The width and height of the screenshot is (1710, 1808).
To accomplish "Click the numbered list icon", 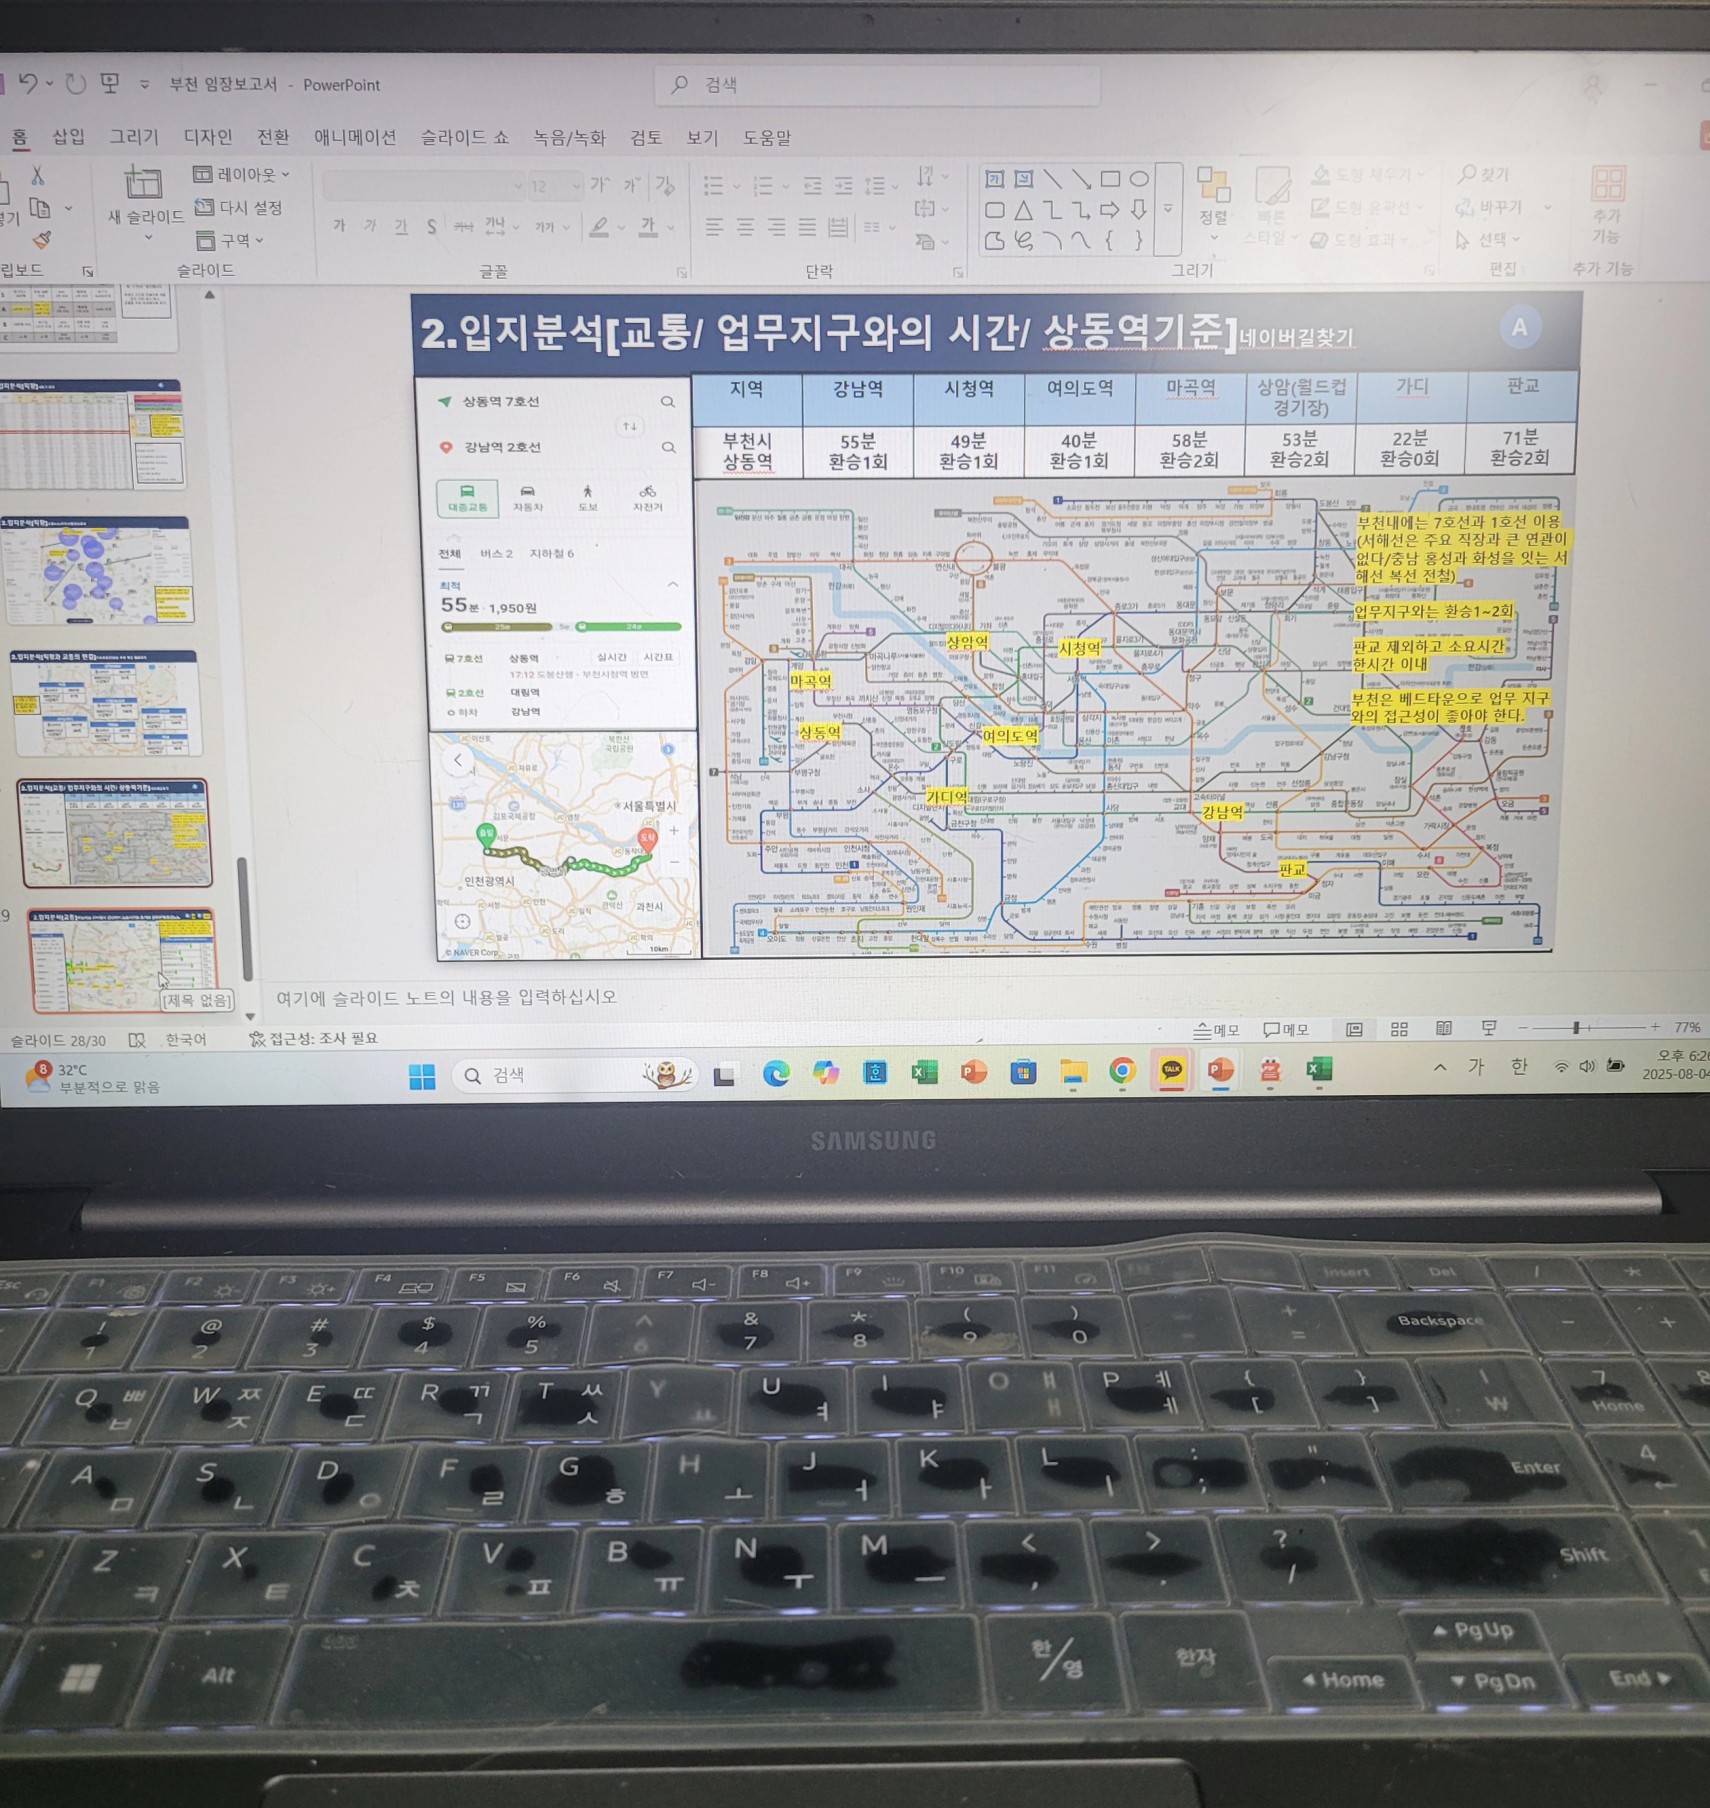I will 764,186.
